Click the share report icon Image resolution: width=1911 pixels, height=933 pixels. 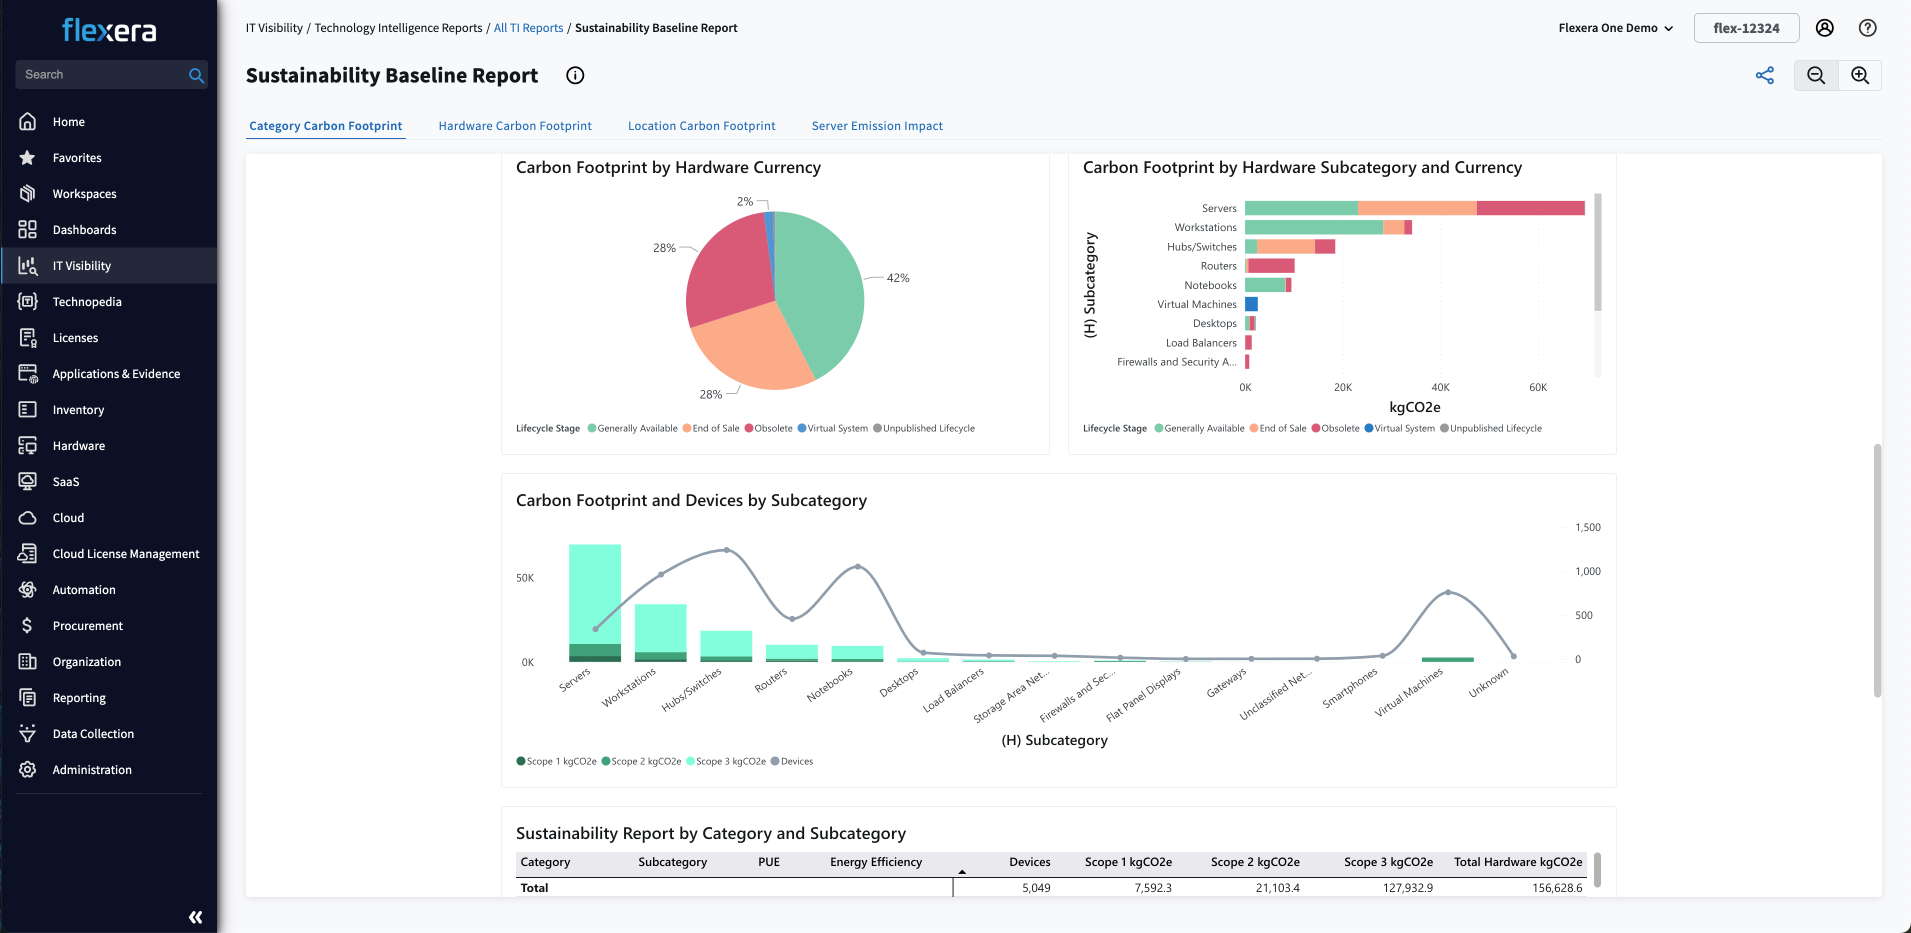click(x=1765, y=76)
